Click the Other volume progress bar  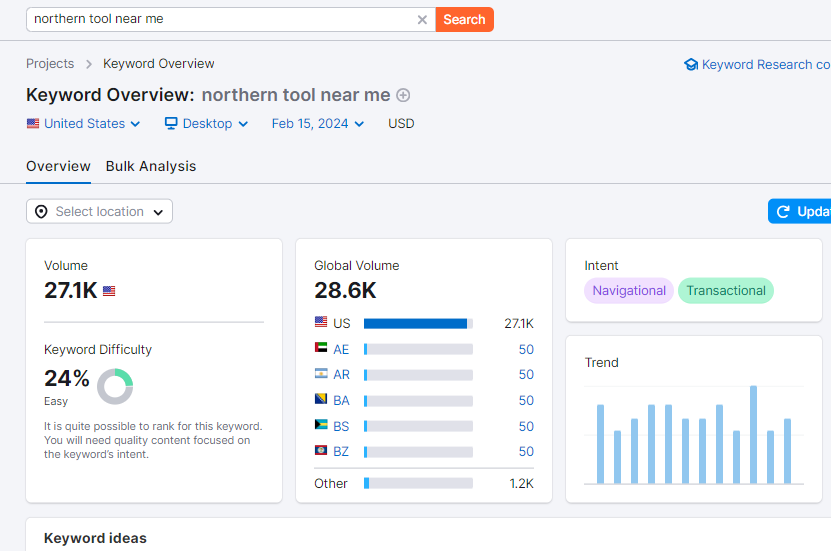418,483
